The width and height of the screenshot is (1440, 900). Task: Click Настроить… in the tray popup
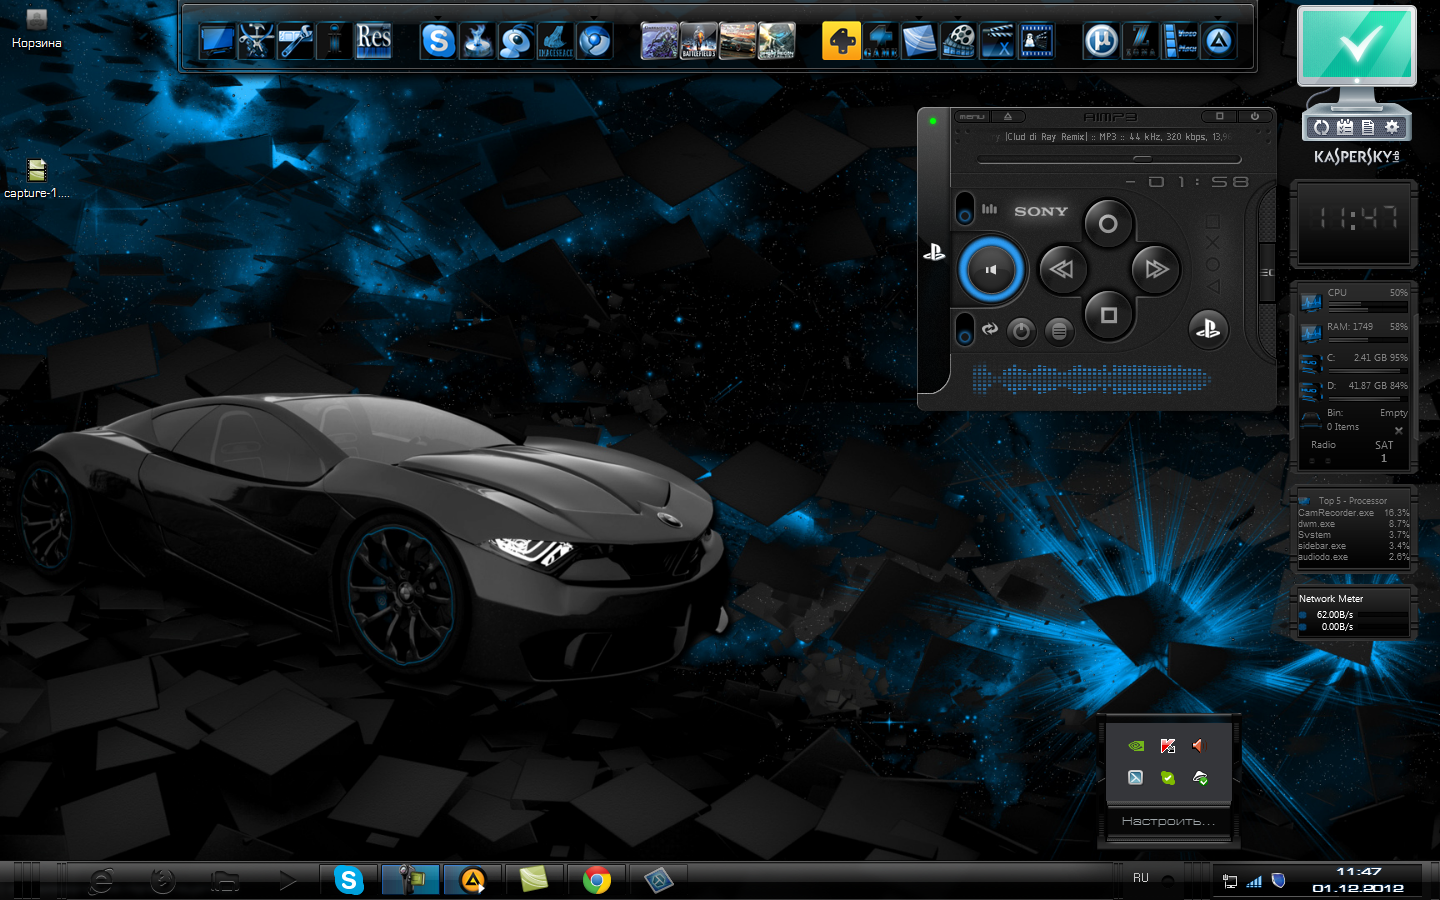coord(1168,821)
